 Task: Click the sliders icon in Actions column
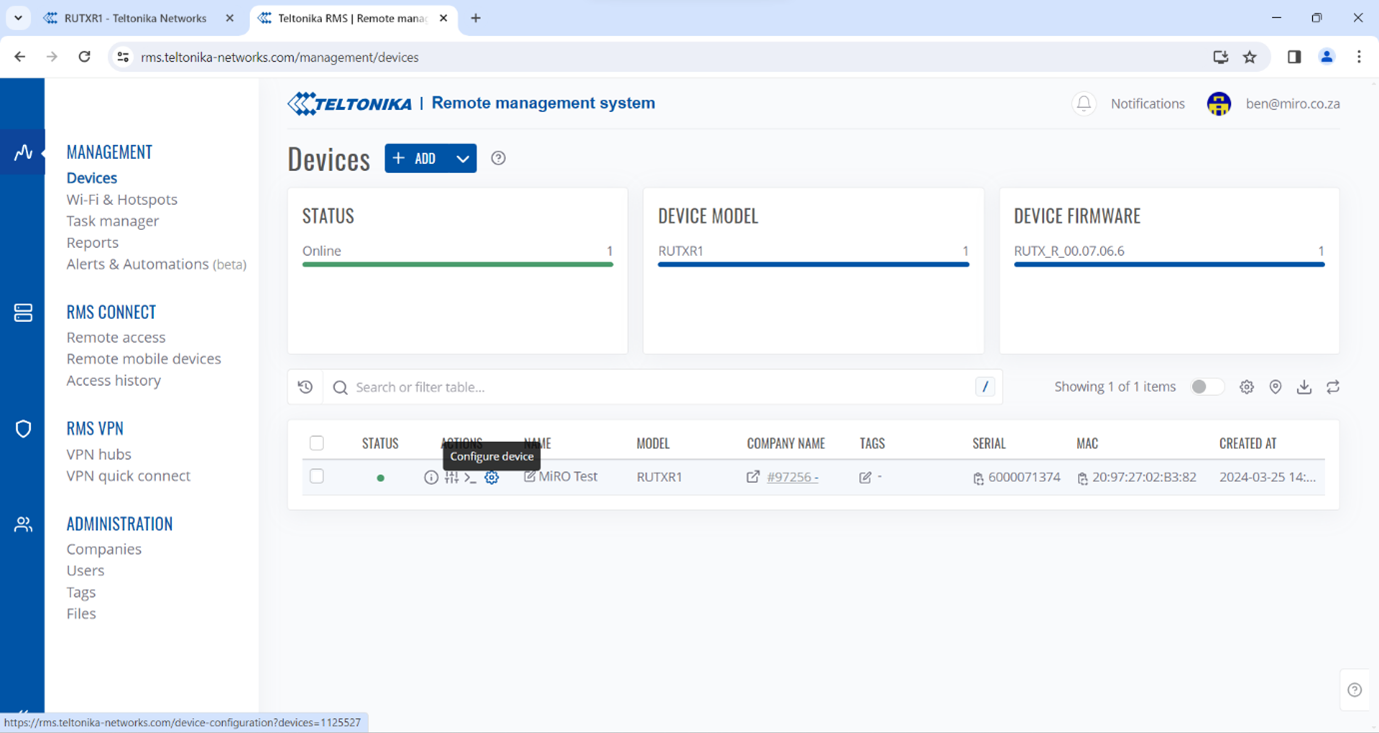tap(451, 478)
